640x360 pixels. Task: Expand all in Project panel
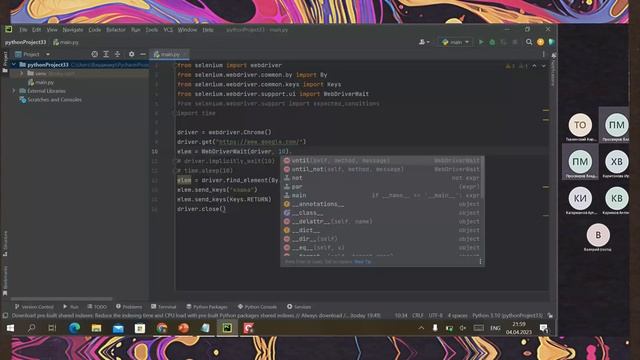pos(106,54)
